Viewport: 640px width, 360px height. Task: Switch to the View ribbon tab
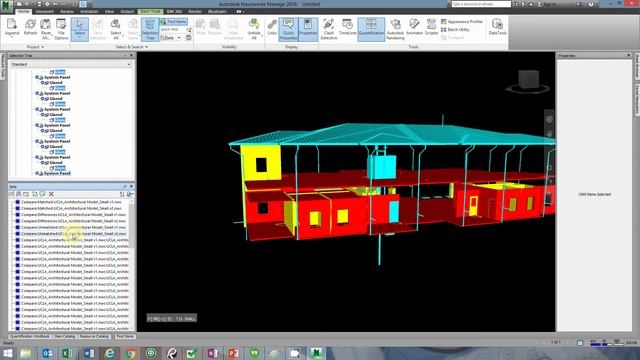coord(109,11)
